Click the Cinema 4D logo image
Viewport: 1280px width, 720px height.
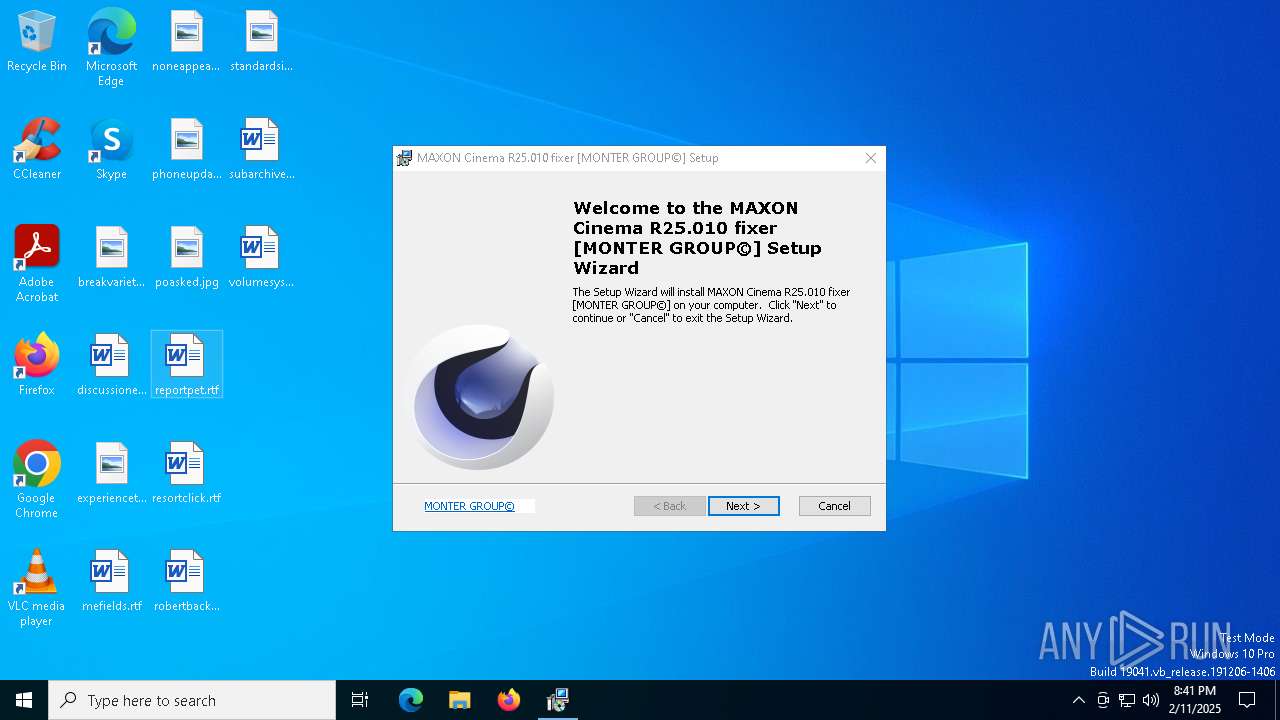click(x=481, y=397)
